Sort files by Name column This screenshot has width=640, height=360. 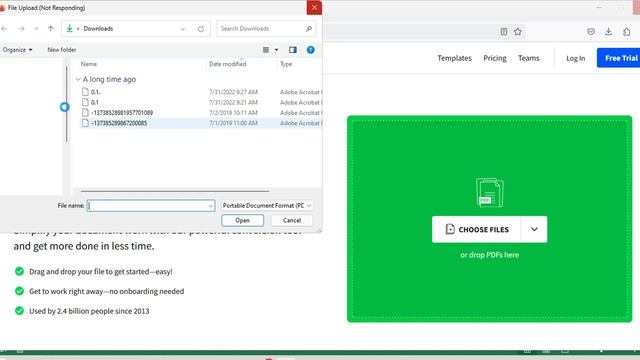click(x=89, y=64)
